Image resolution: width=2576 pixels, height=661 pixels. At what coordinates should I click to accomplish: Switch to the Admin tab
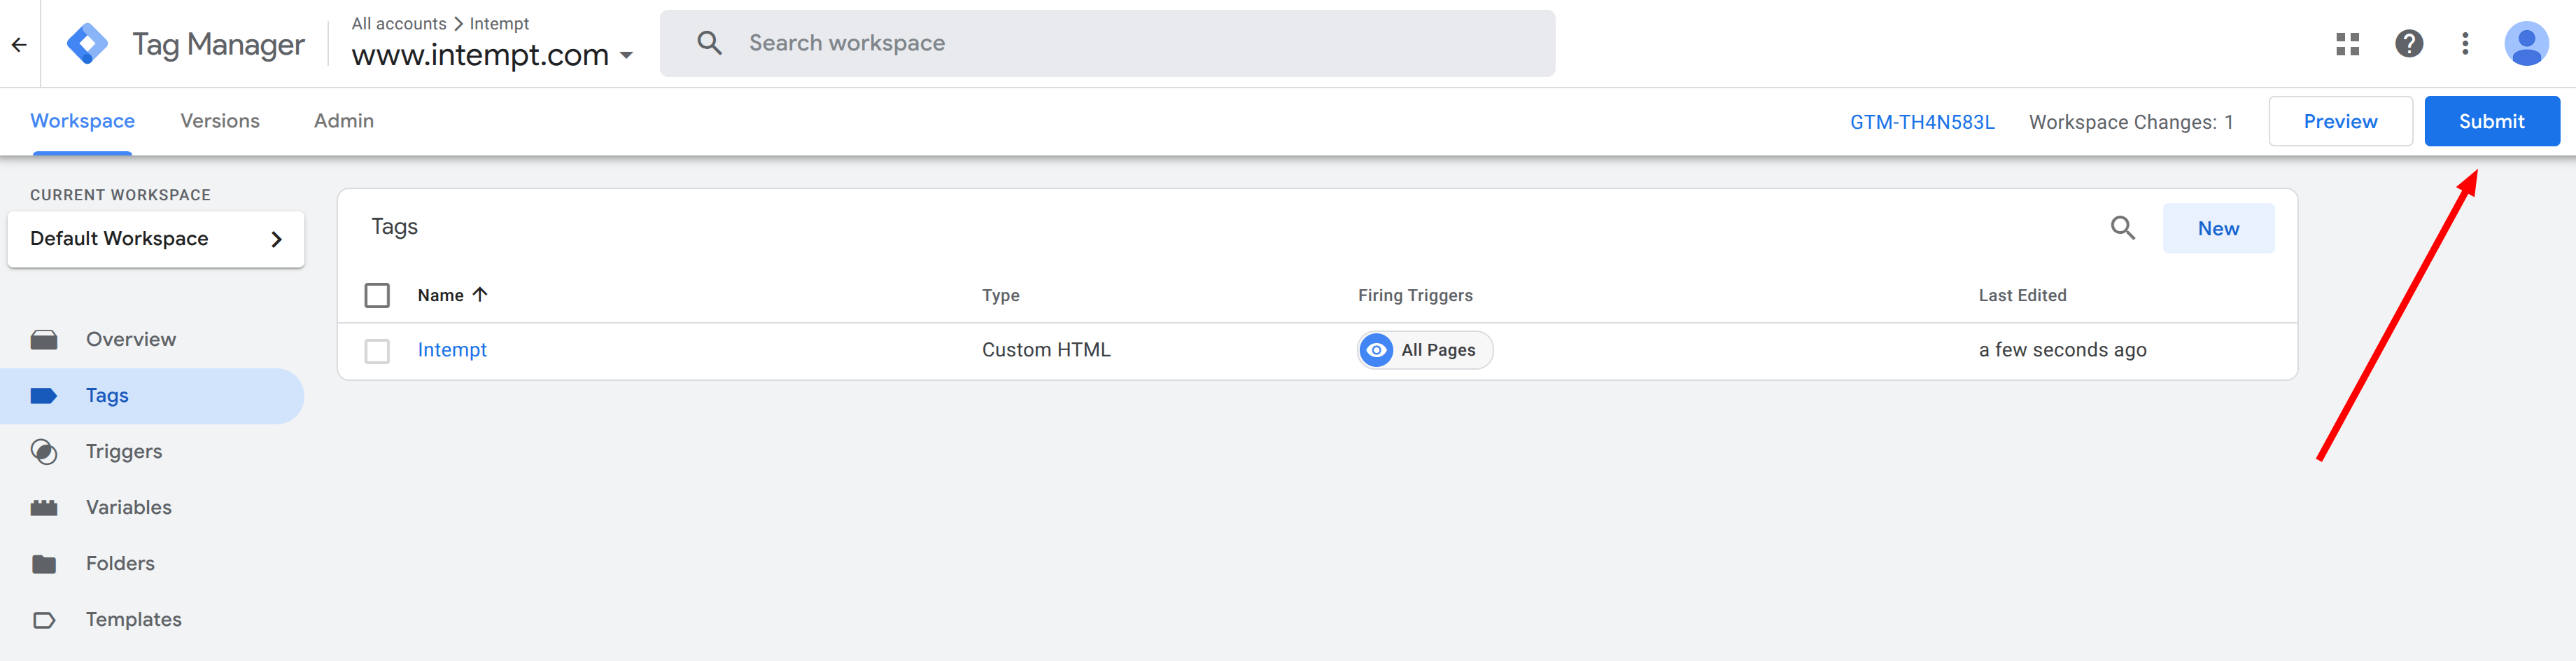(344, 121)
